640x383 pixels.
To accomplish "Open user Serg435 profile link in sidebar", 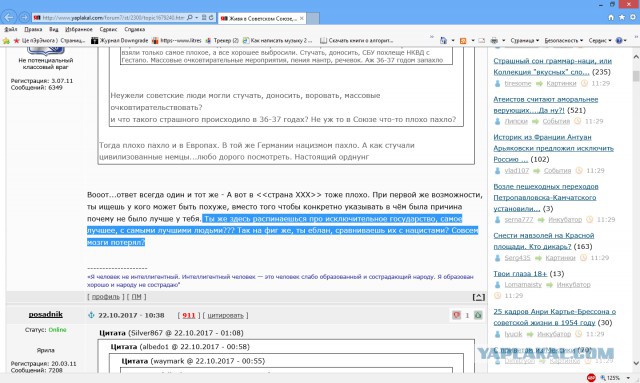I will 517,258.
